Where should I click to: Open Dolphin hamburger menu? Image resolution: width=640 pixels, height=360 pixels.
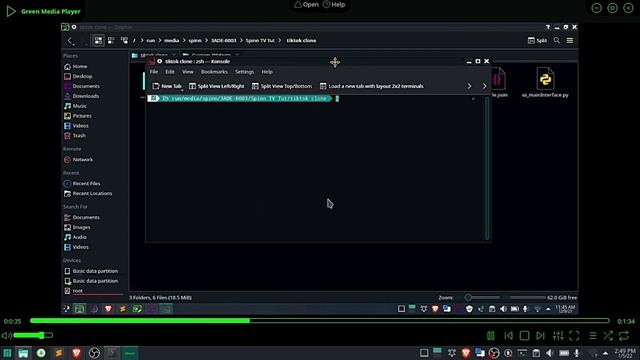[x=570, y=40]
